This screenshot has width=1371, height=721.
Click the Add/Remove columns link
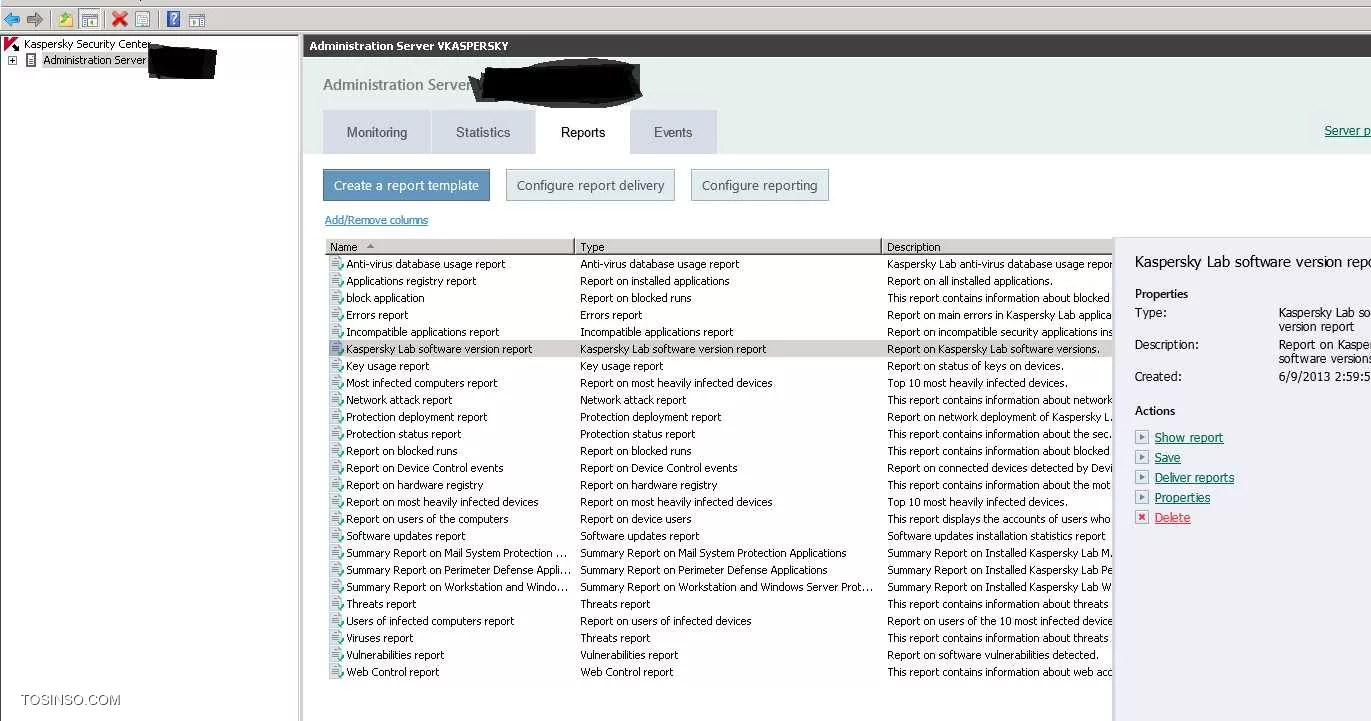pyautogui.click(x=376, y=220)
